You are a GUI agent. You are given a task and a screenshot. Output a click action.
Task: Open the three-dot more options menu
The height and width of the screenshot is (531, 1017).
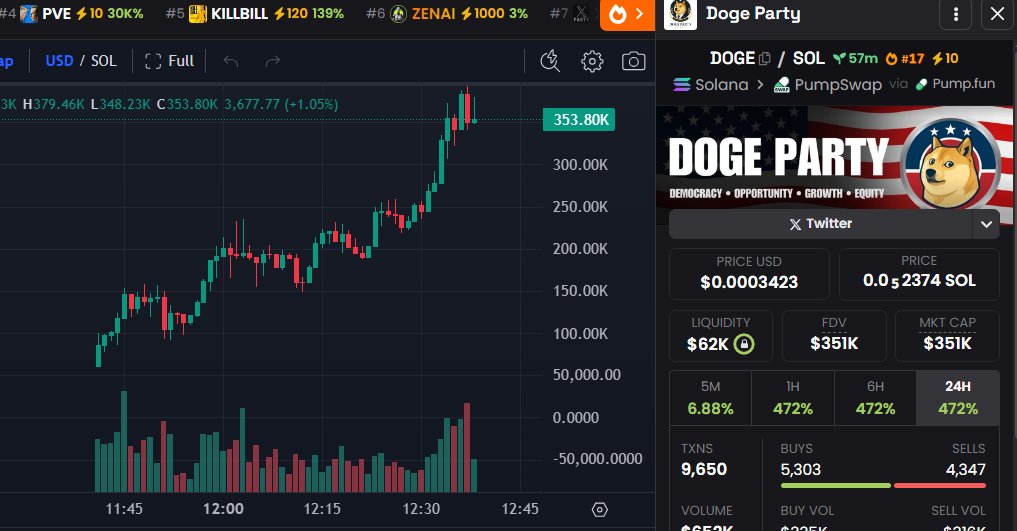(x=955, y=14)
